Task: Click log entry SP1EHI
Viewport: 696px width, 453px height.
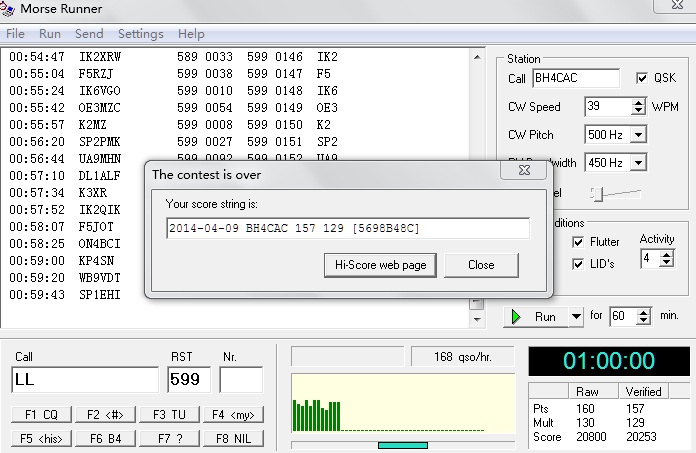Action: tap(99, 295)
